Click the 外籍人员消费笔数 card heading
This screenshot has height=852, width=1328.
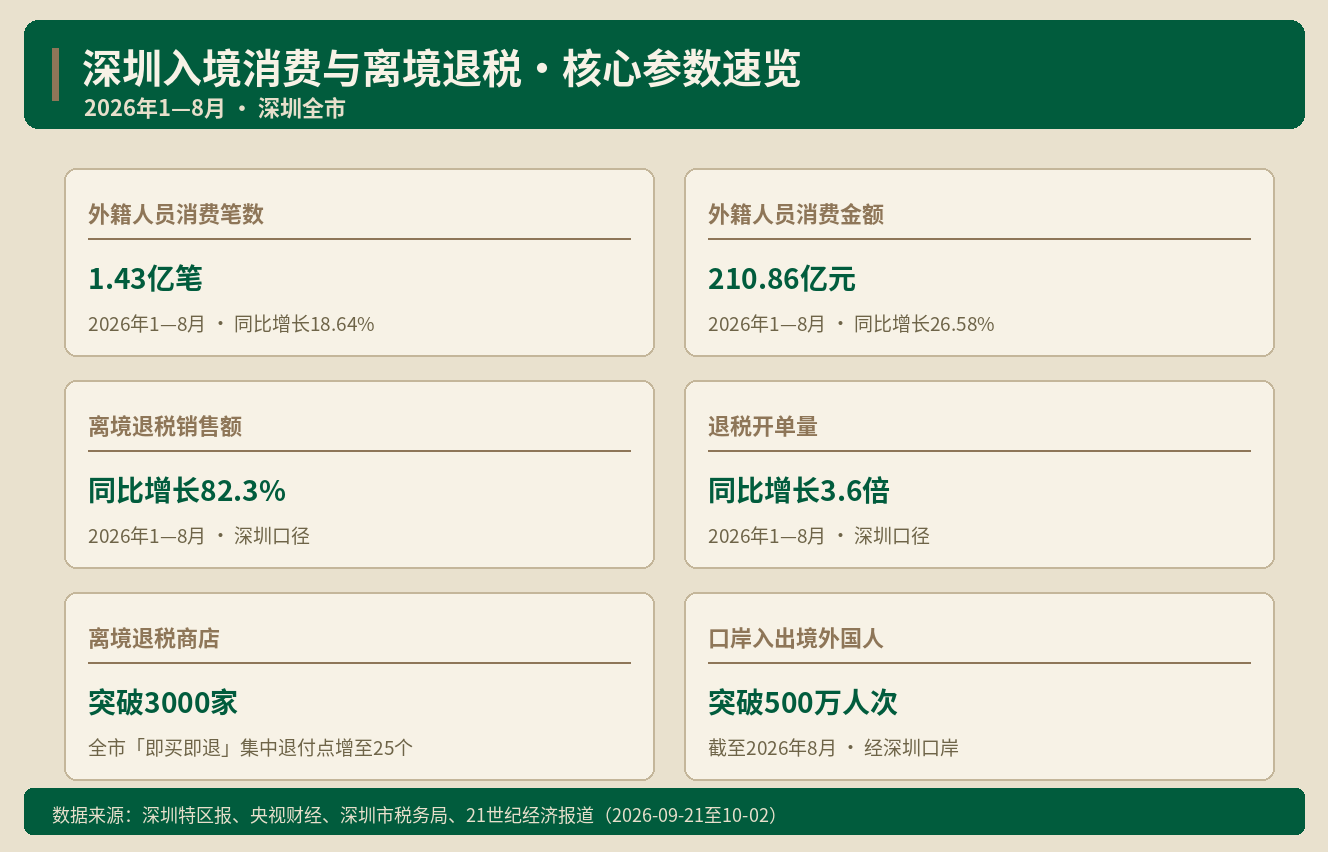click(x=176, y=214)
